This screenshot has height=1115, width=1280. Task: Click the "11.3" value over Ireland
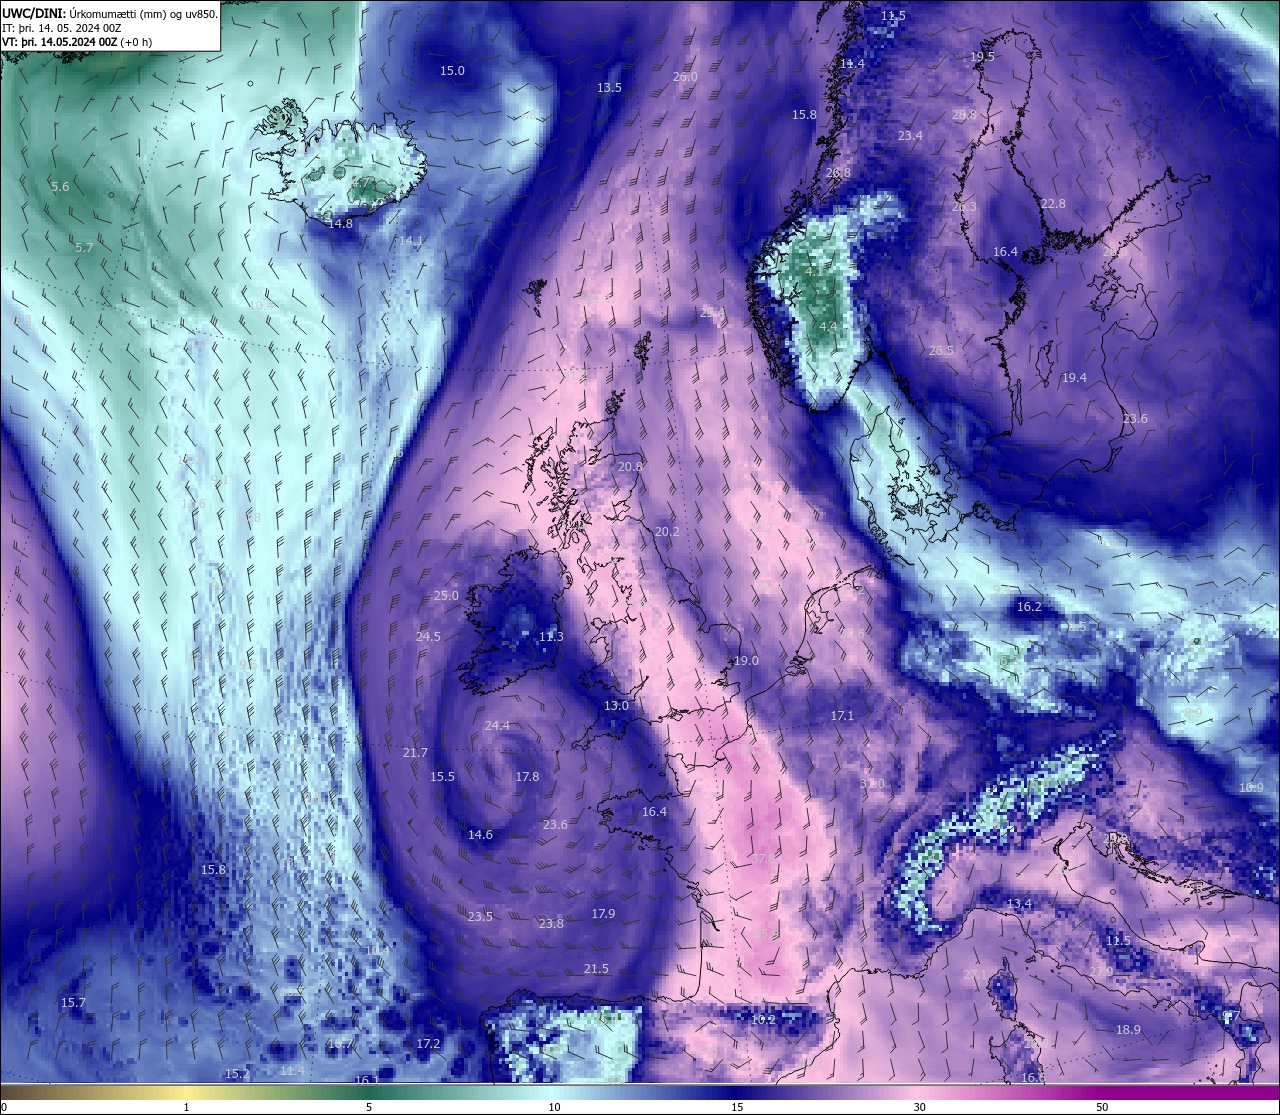(551, 637)
